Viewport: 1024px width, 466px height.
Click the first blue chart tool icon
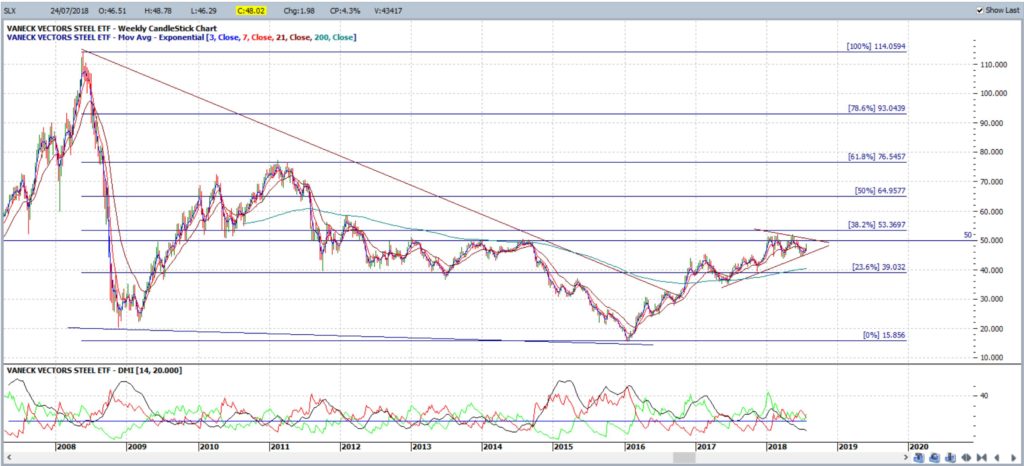(919, 458)
